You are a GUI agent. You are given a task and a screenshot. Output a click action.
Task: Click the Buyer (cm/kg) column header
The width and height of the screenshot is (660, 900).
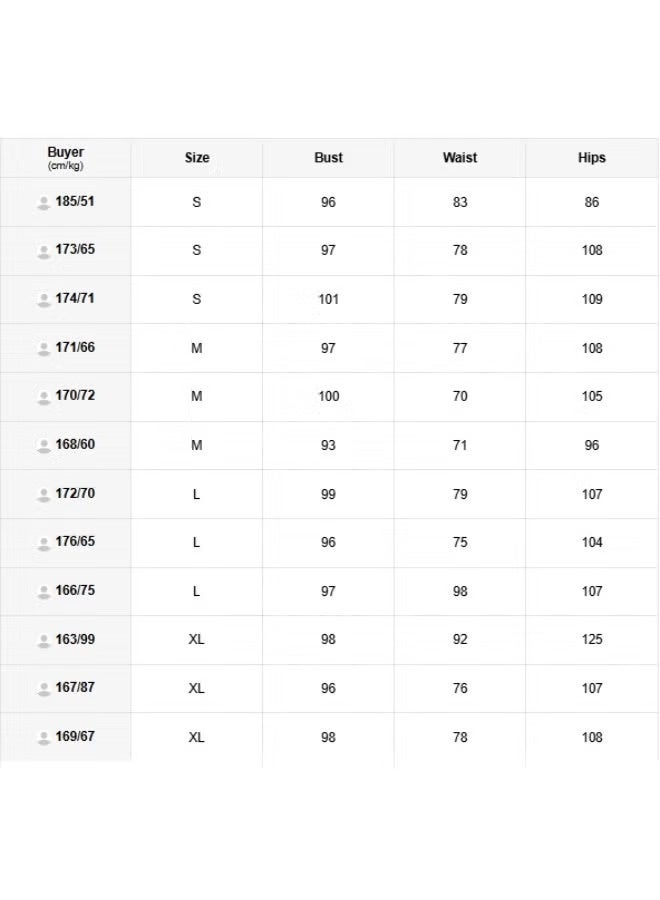point(65,158)
